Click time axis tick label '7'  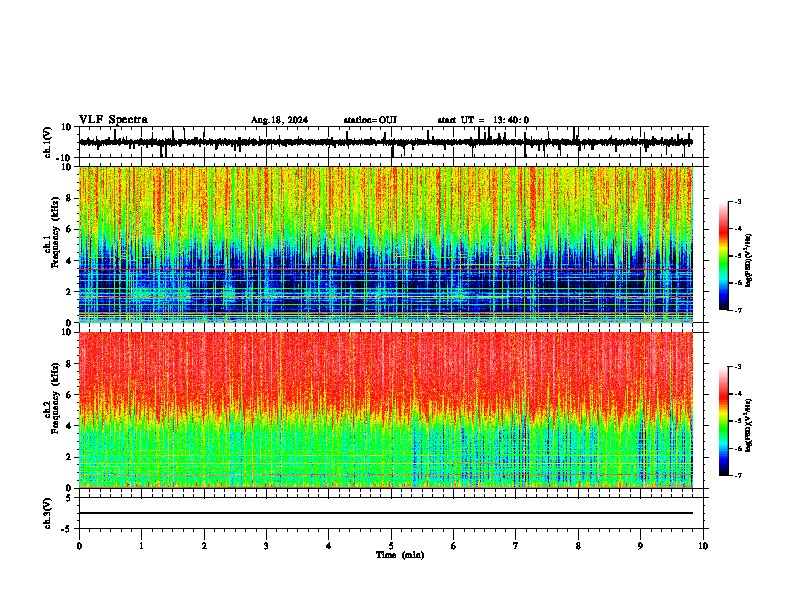point(516,546)
